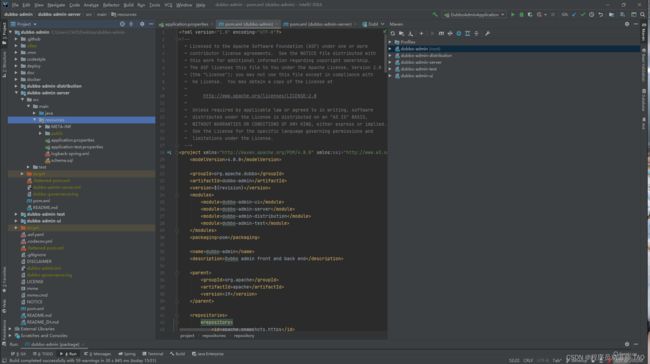The height and width of the screenshot is (364, 650).
Task: Click the Git update project icon
Action: click(x=574, y=15)
